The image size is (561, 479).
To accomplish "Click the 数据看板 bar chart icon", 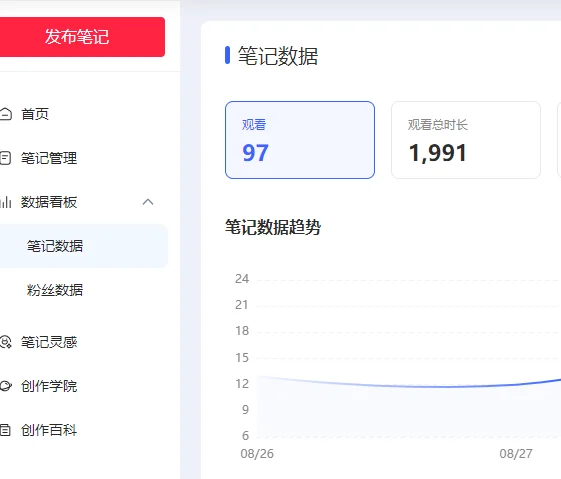I will tap(6, 202).
